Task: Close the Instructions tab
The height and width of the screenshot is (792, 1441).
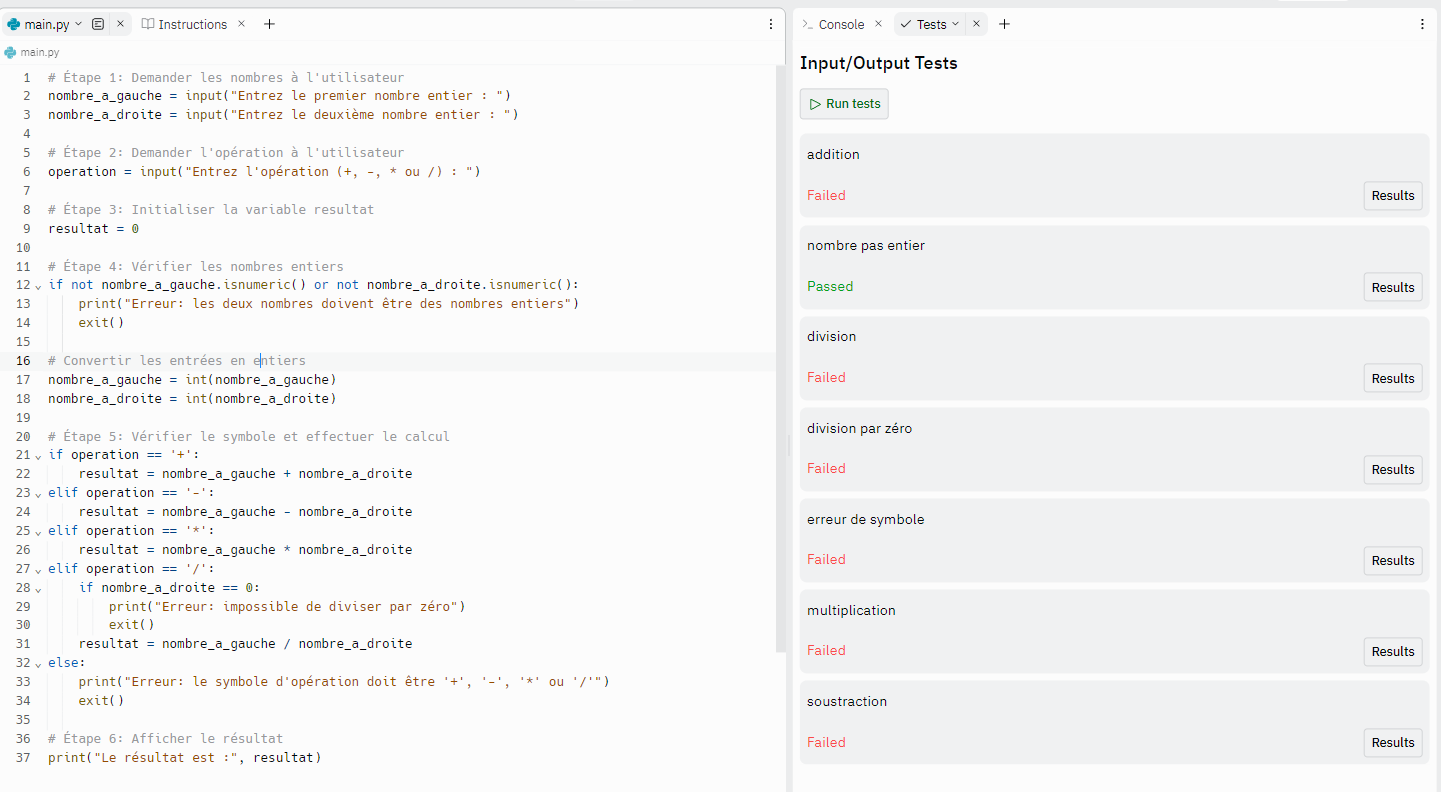Action: pyautogui.click(x=241, y=24)
